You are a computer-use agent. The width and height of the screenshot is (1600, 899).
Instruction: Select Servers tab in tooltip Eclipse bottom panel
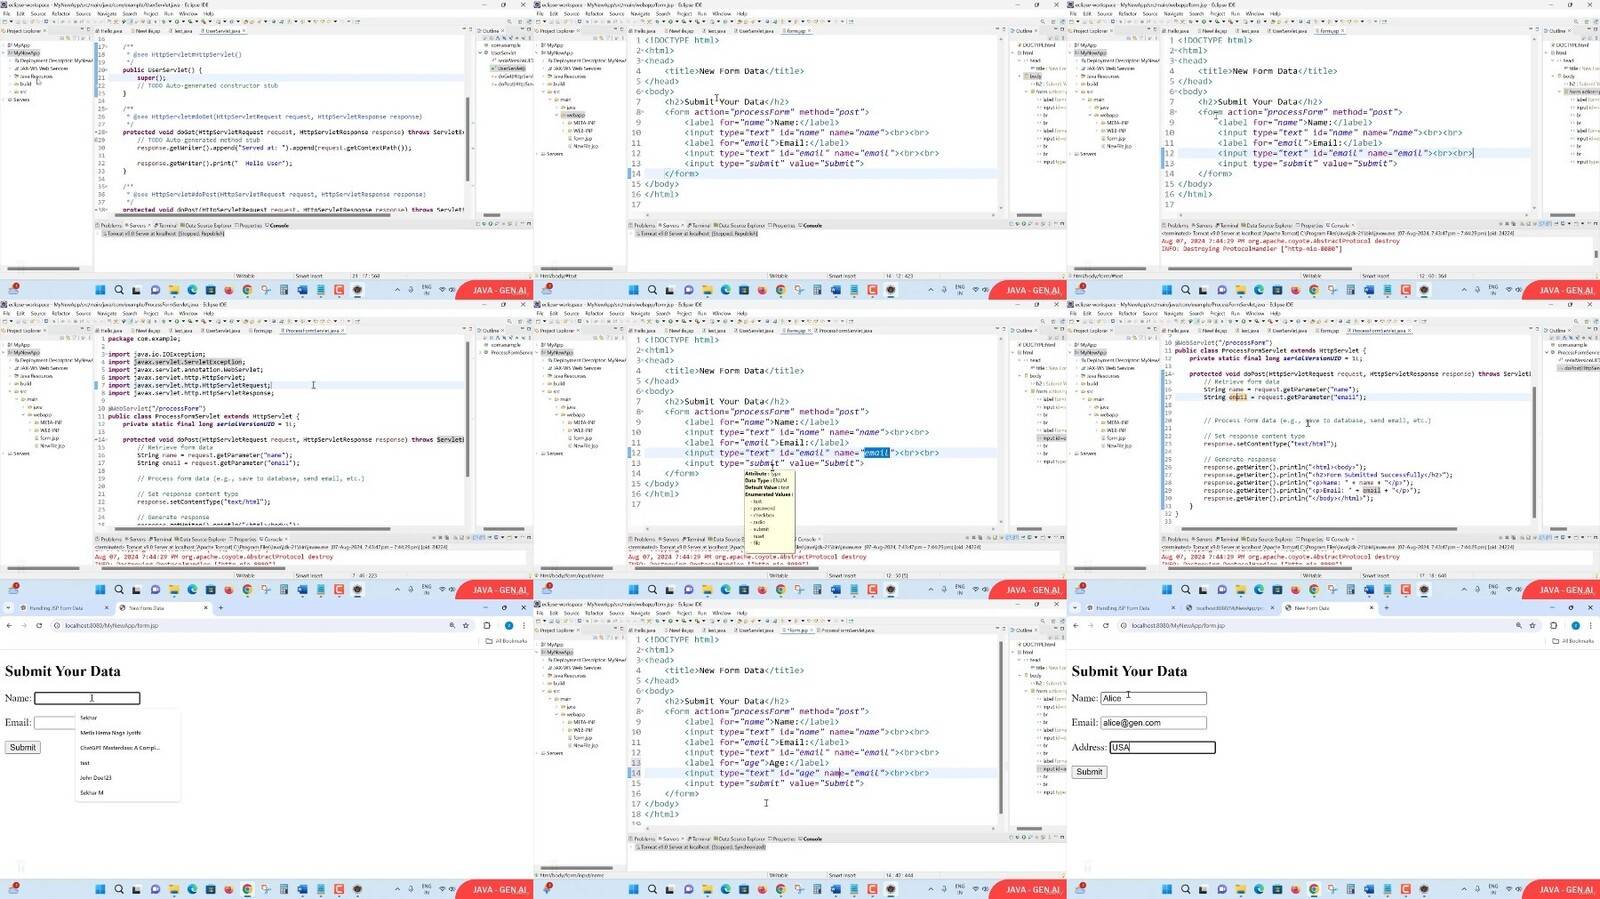tap(668, 539)
